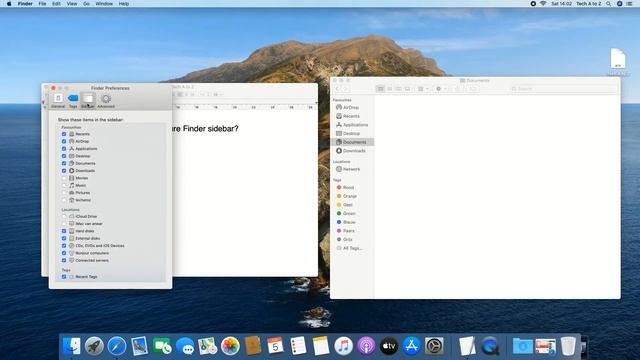Screen dimensions: 640x360
Task: Click the Wi-Fi icon in menu bar
Action: coord(543,4)
